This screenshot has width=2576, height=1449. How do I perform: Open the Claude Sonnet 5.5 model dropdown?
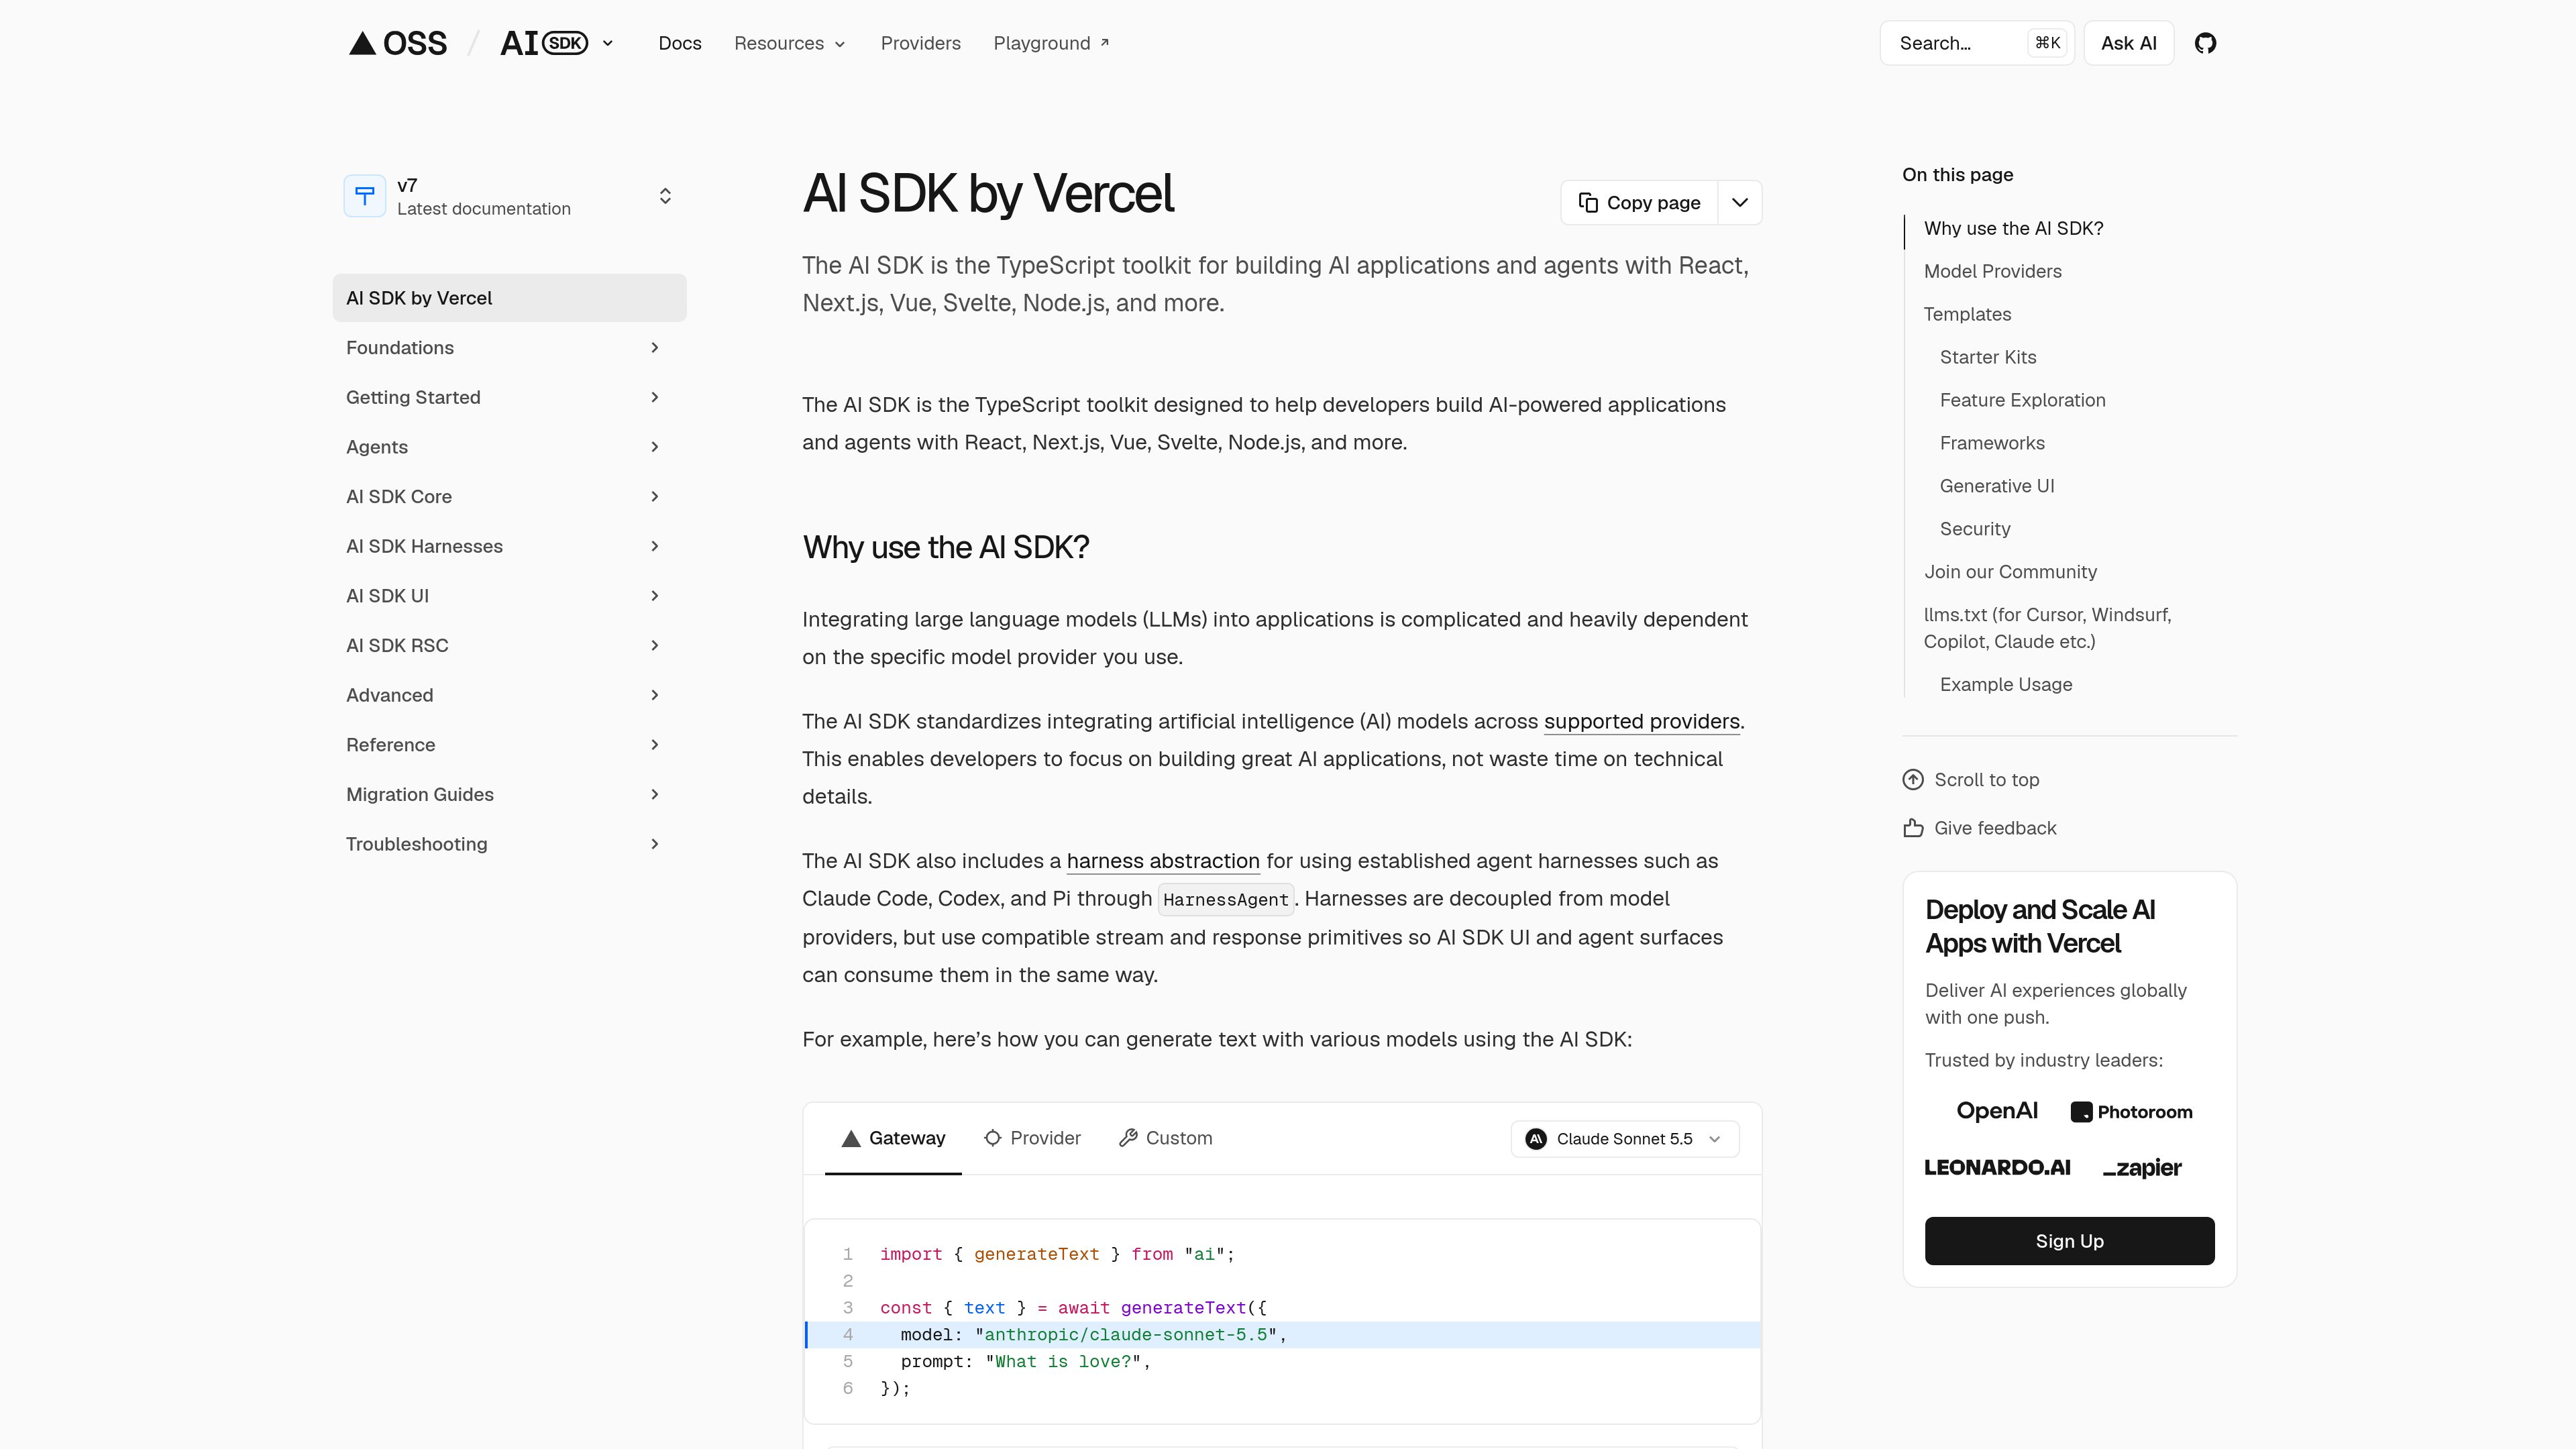1624,1139
